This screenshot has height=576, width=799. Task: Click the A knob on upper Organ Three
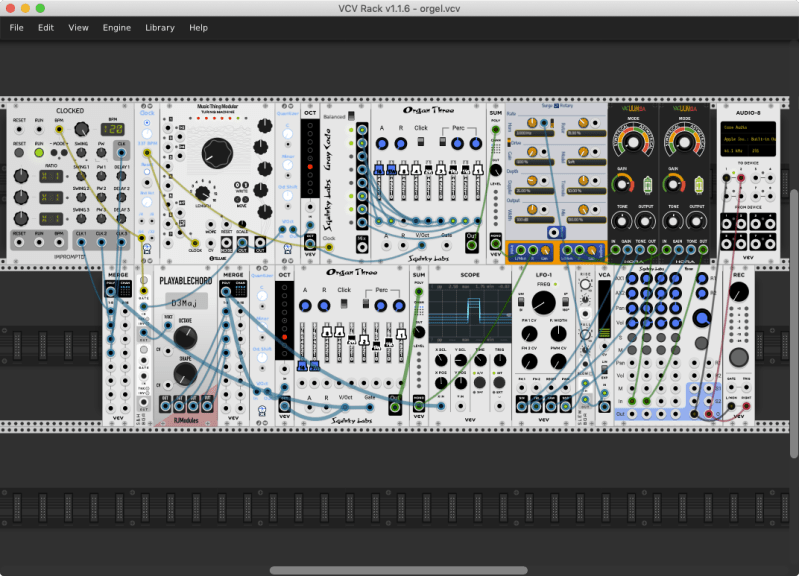tap(382, 144)
